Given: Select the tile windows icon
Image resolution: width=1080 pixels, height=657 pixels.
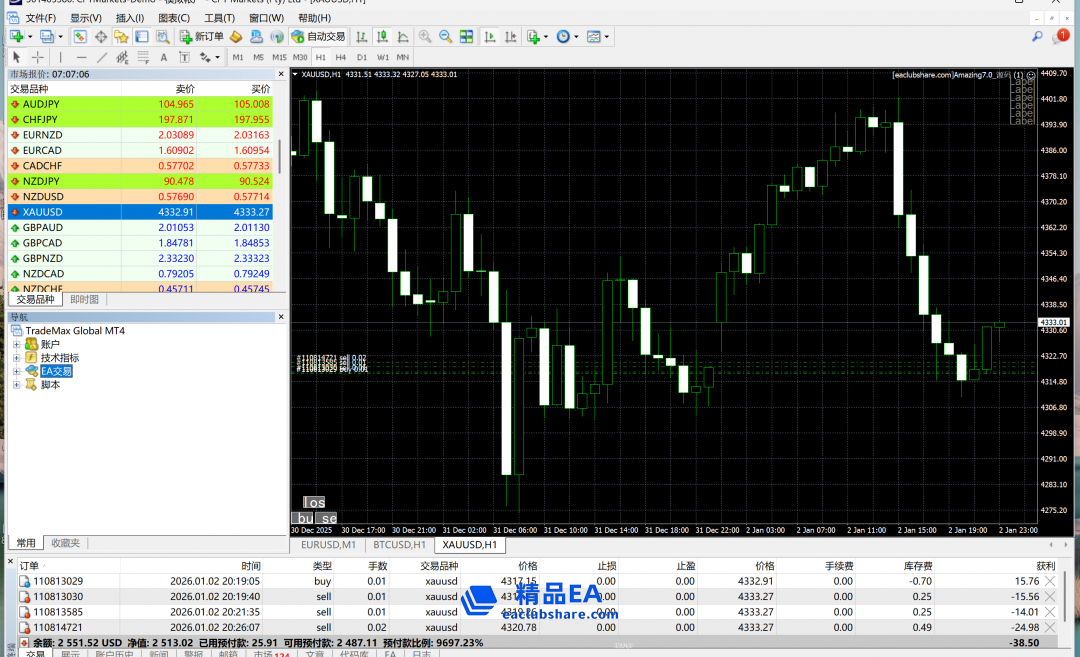Looking at the screenshot, I should tap(467, 37).
